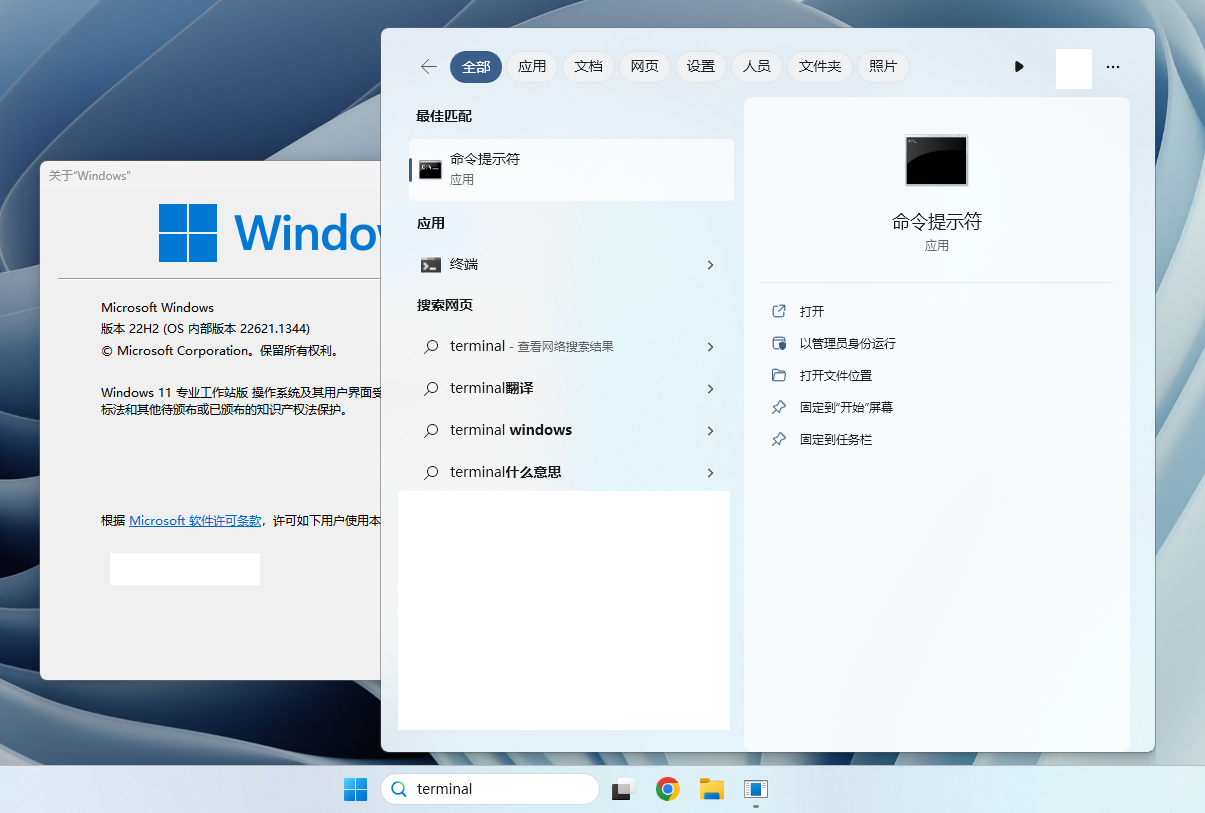
Task: Expand the terminal windows suggestion chevron
Action: coord(710,431)
